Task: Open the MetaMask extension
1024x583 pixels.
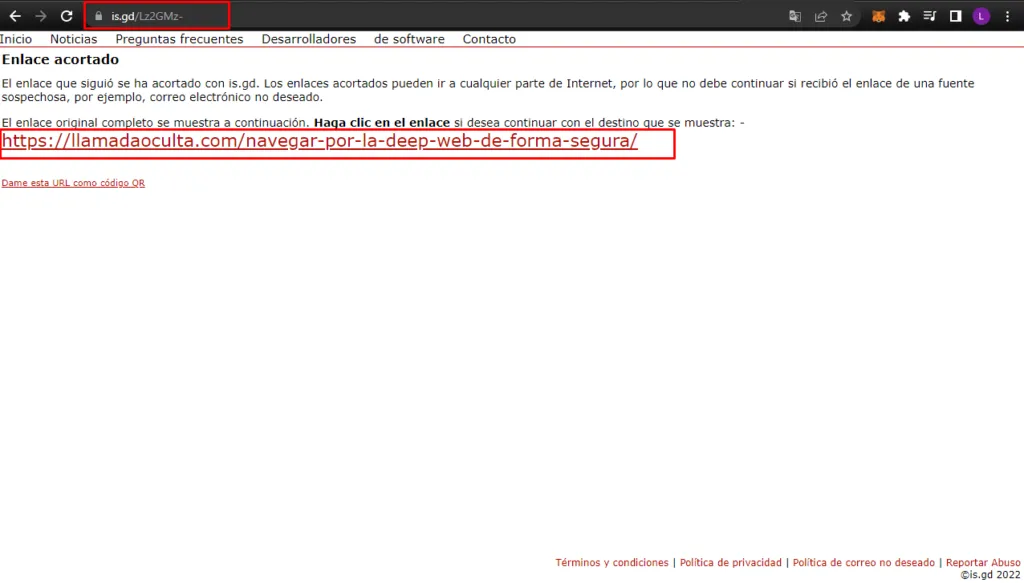Action: coord(880,15)
